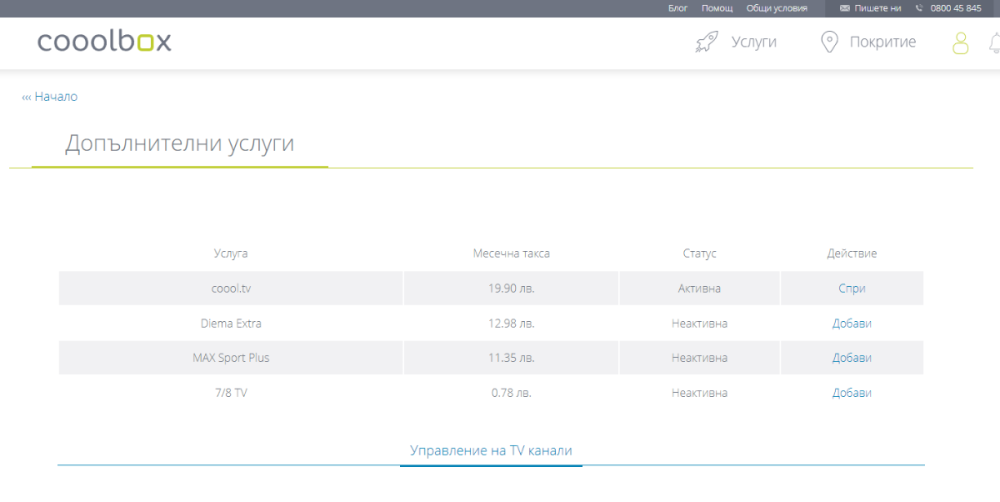Go to homepage via cooolbox logo

click(x=104, y=42)
